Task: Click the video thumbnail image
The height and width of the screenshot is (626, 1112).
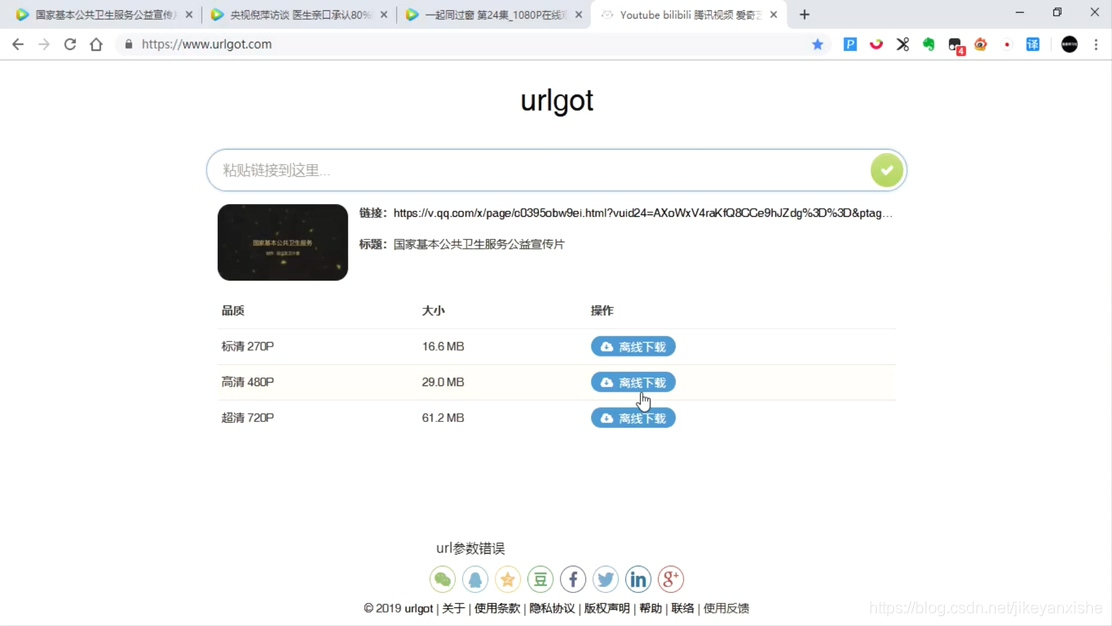Action: (283, 242)
